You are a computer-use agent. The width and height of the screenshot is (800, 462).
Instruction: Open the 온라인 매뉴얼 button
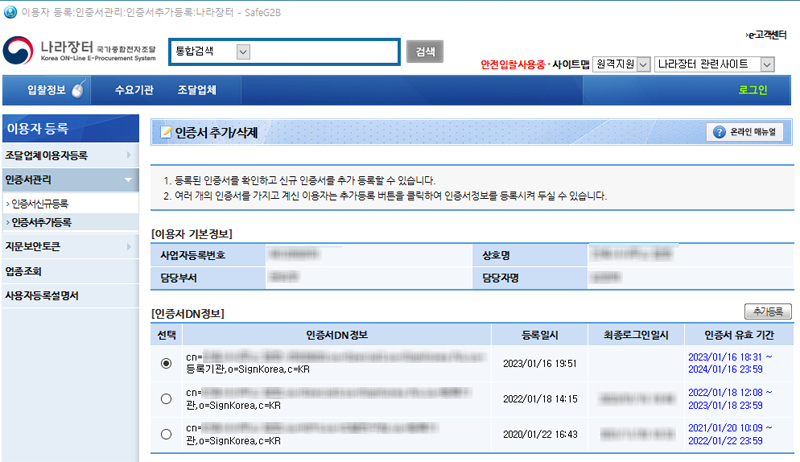[745, 132]
